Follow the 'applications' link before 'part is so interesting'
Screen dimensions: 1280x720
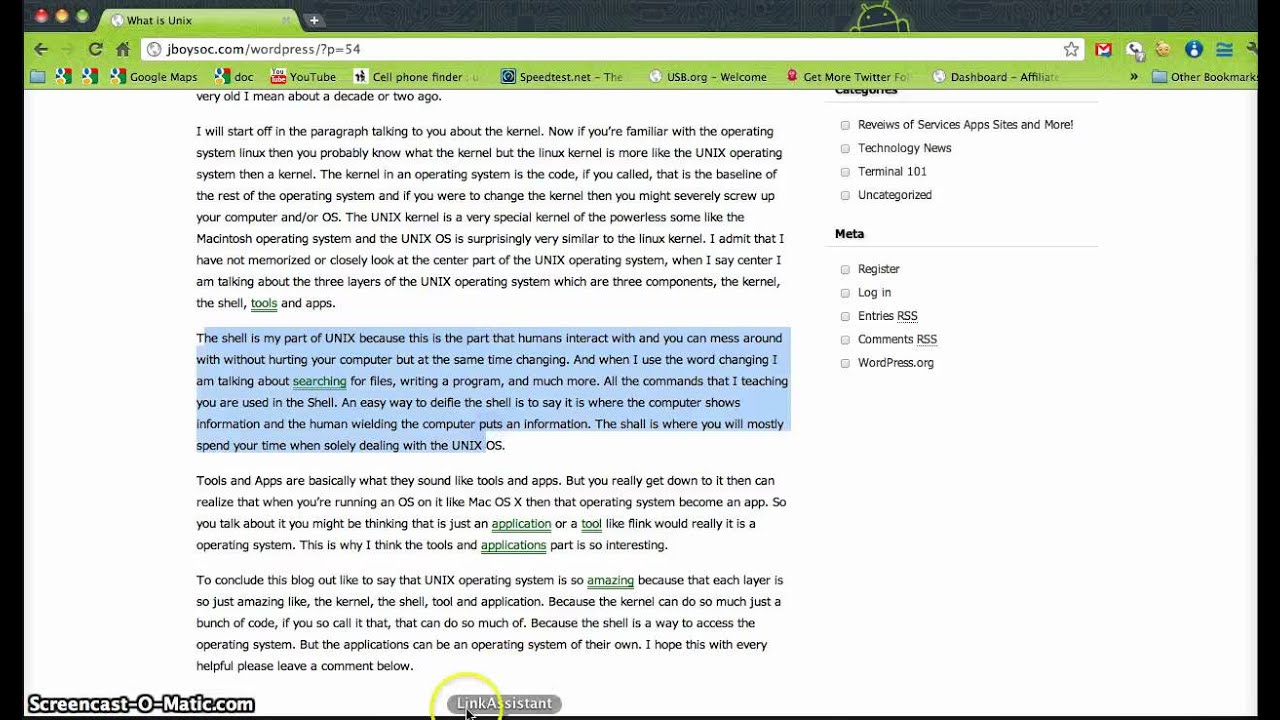pyautogui.click(x=513, y=545)
